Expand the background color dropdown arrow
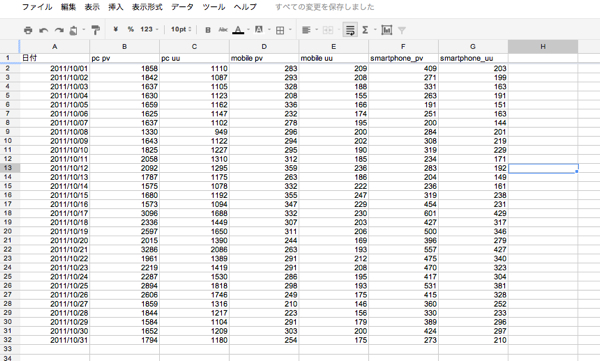 pyautogui.click(x=269, y=29)
